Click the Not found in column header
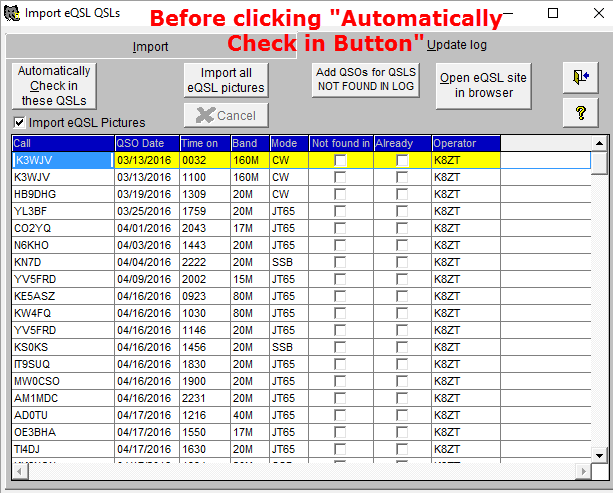 [341, 143]
